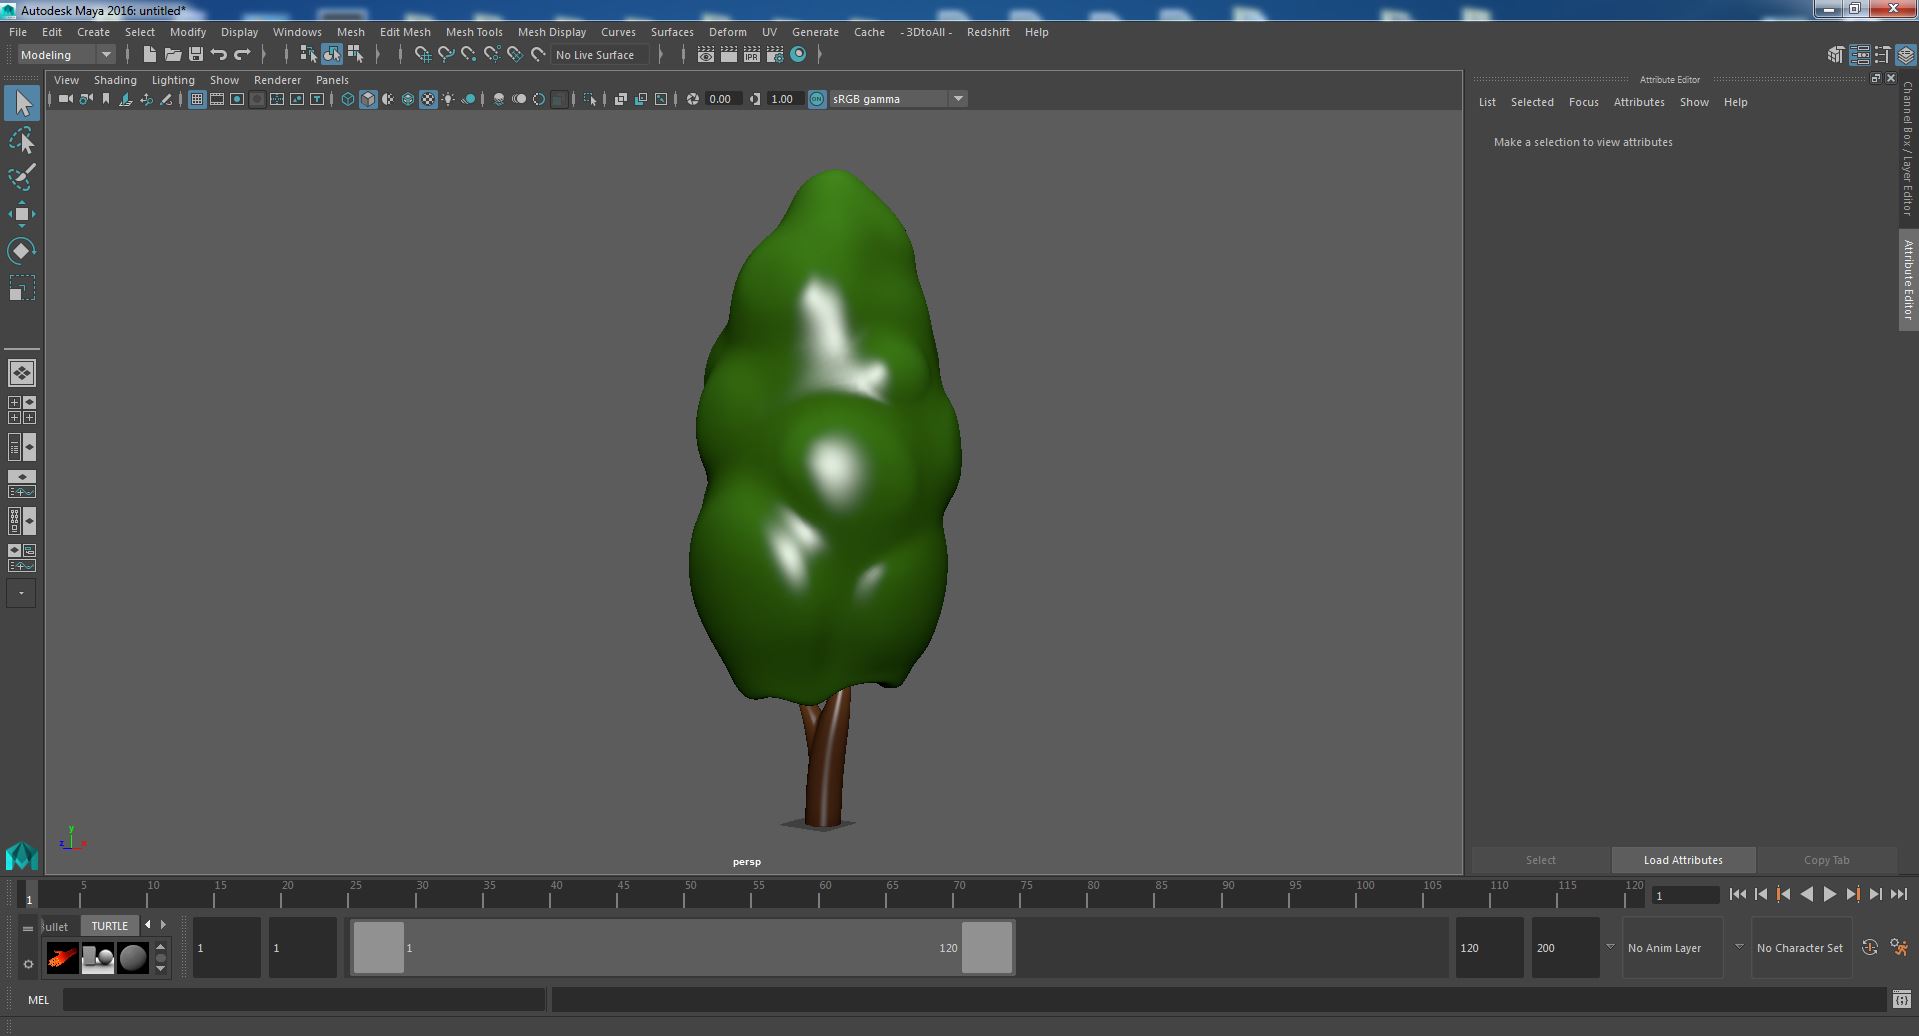Viewport: 1919px width, 1036px height.
Task: Select by component type mode icon
Action: coord(355,55)
